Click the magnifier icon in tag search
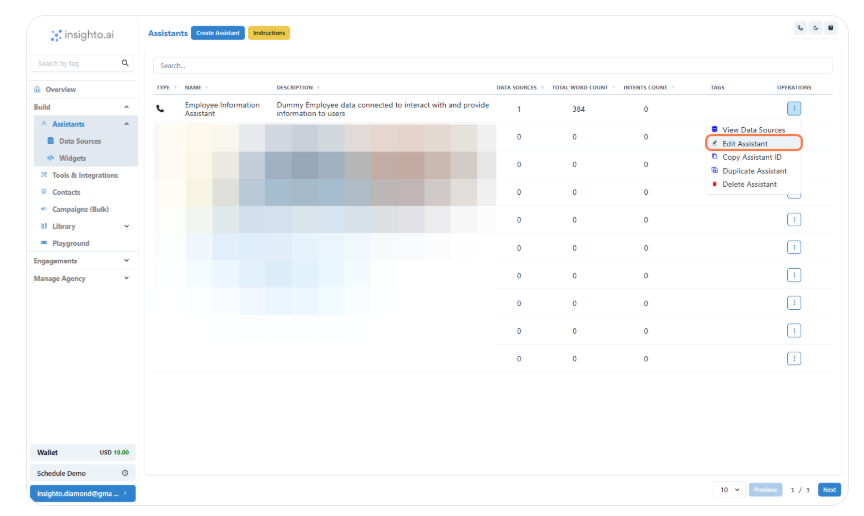The height and width of the screenshot is (516, 864). (125, 63)
